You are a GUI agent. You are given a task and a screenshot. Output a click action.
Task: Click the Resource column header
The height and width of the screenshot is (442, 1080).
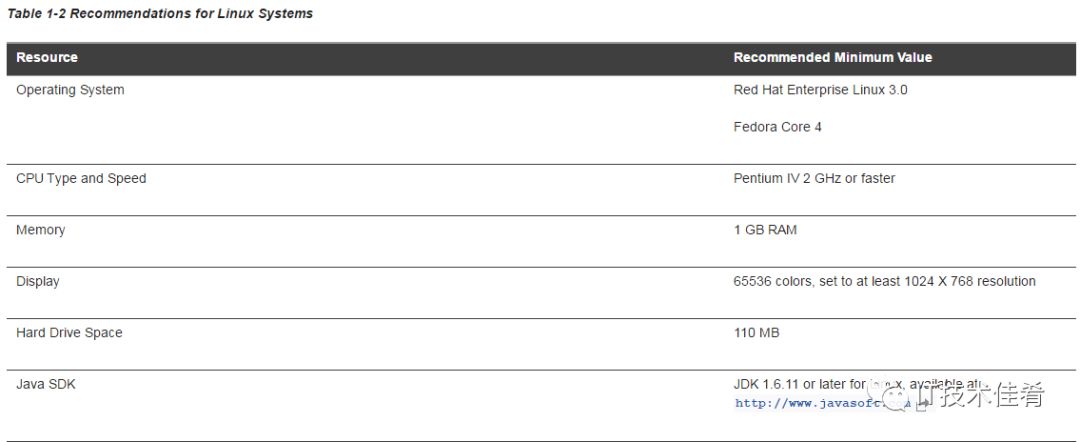[x=47, y=58]
